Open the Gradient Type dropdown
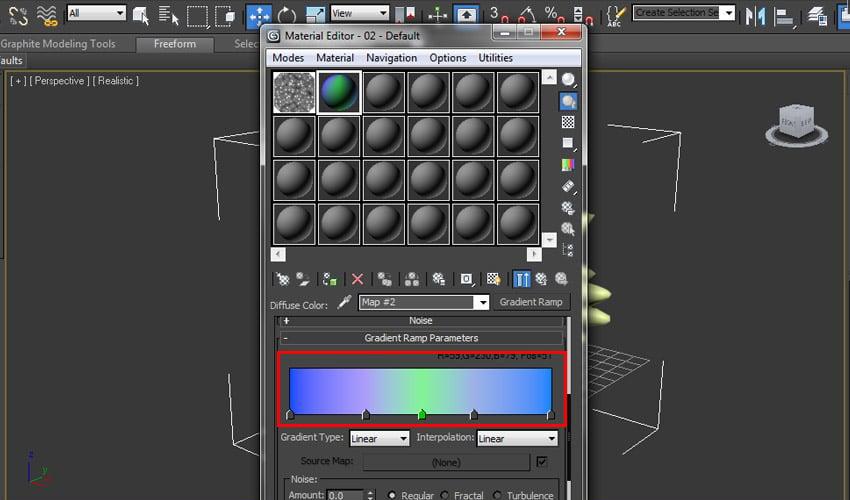The height and width of the screenshot is (500, 850). point(379,438)
